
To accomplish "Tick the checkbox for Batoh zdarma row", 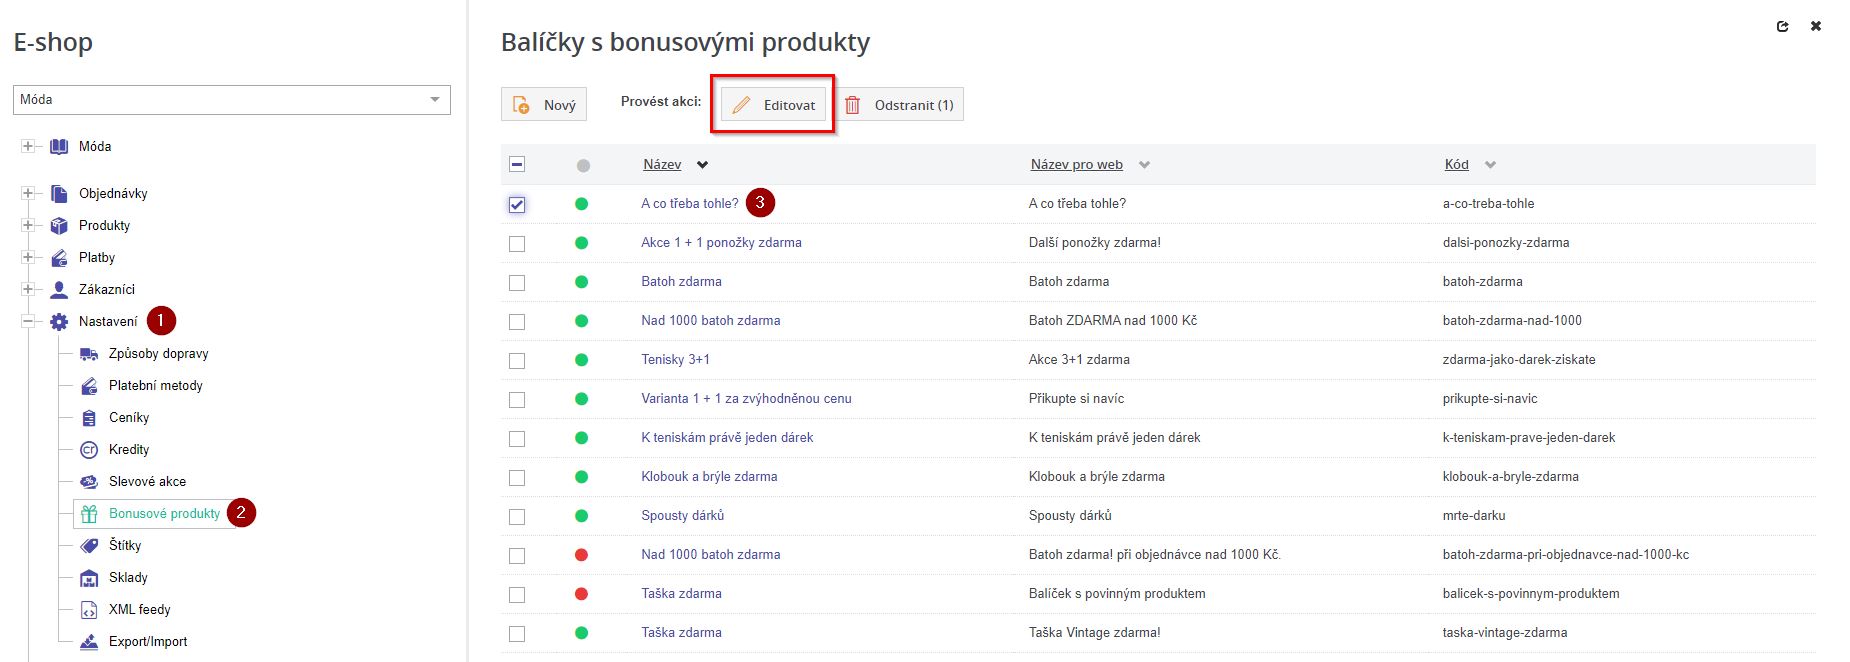I will (x=517, y=283).
